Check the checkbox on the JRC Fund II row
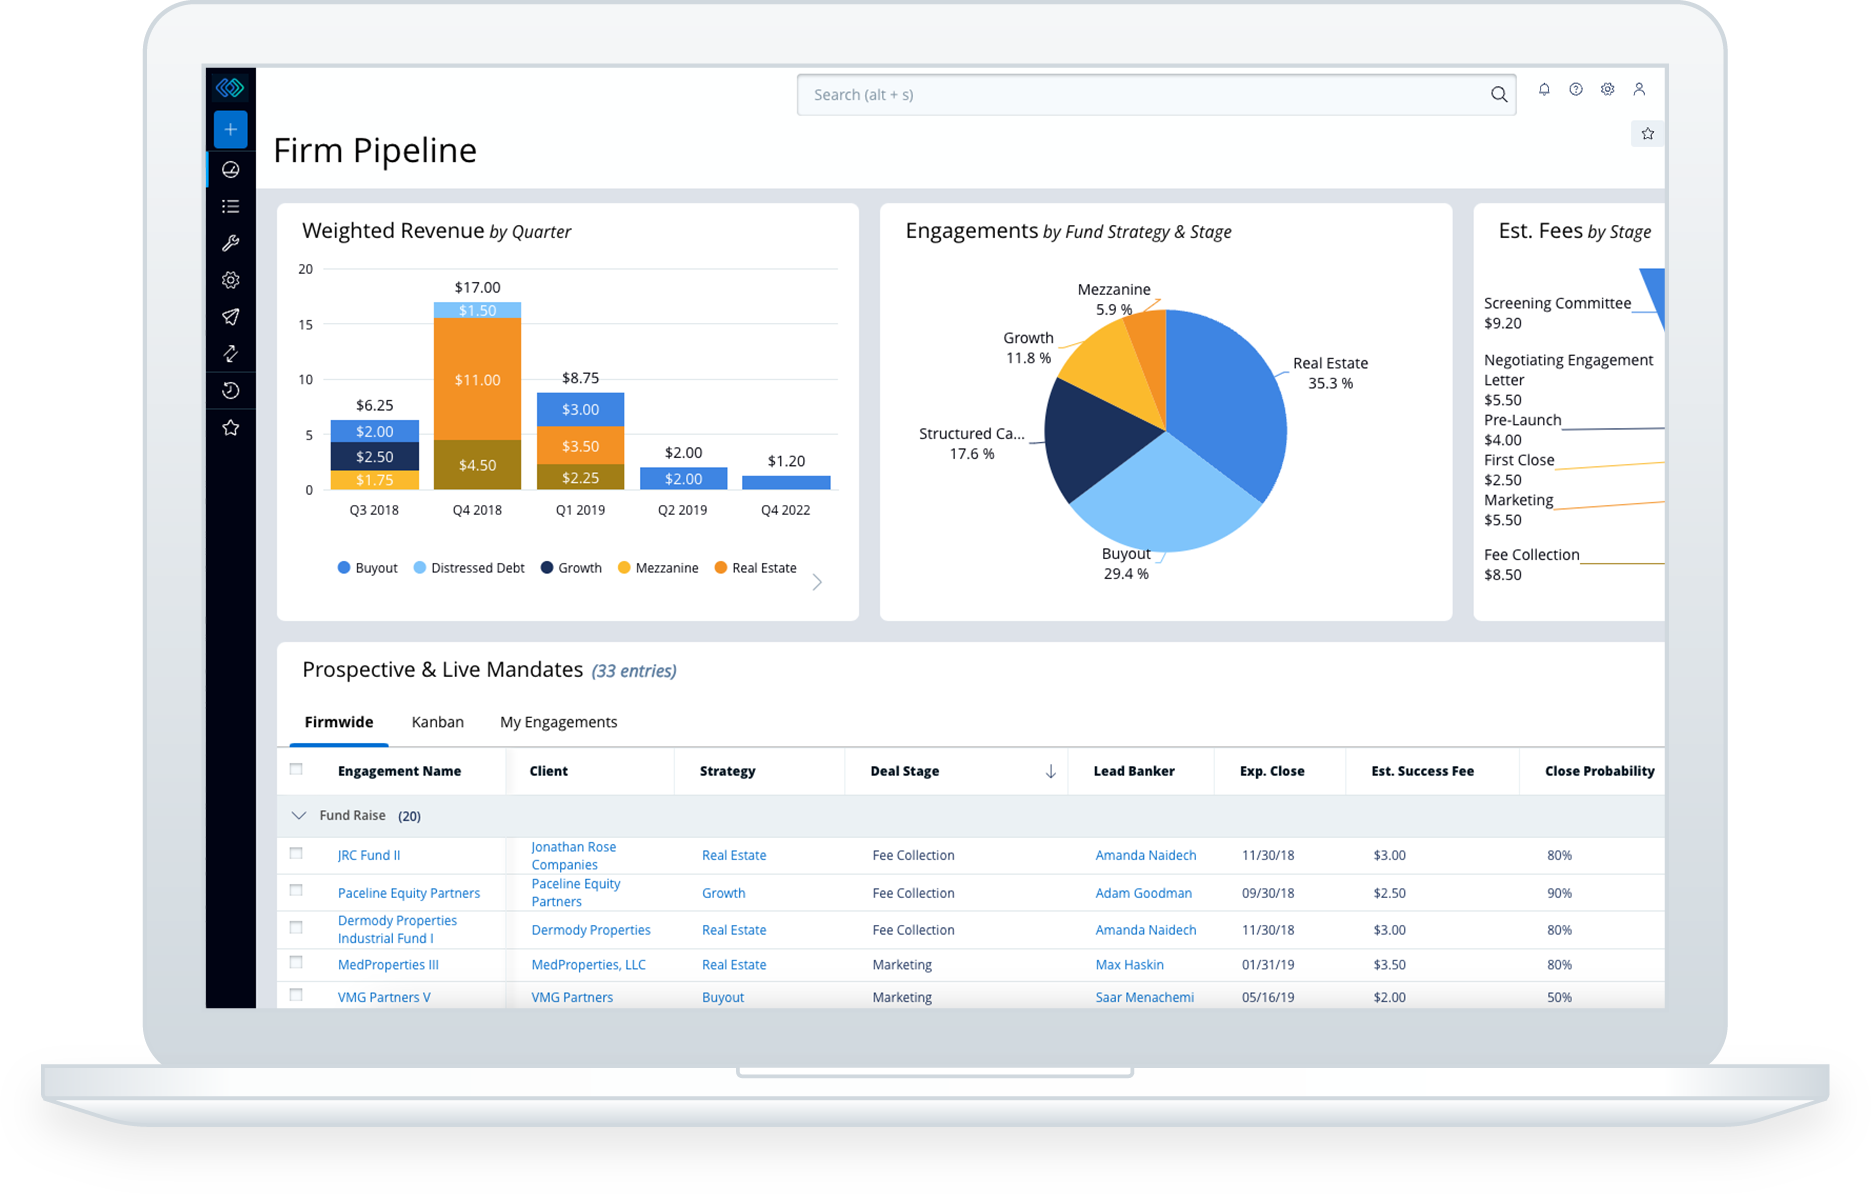Viewport: 1871px width, 1194px height. point(296,852)
